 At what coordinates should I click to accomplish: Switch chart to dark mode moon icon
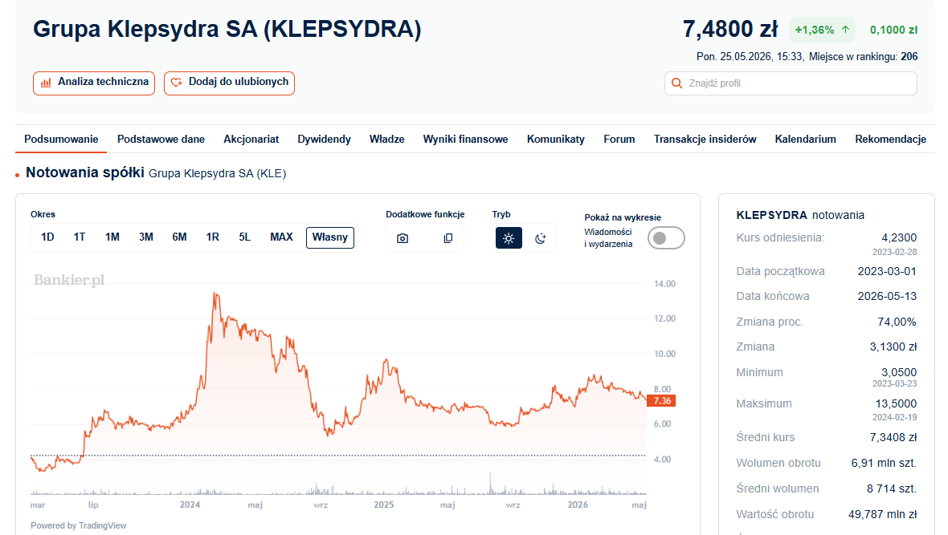coord(541,238)
